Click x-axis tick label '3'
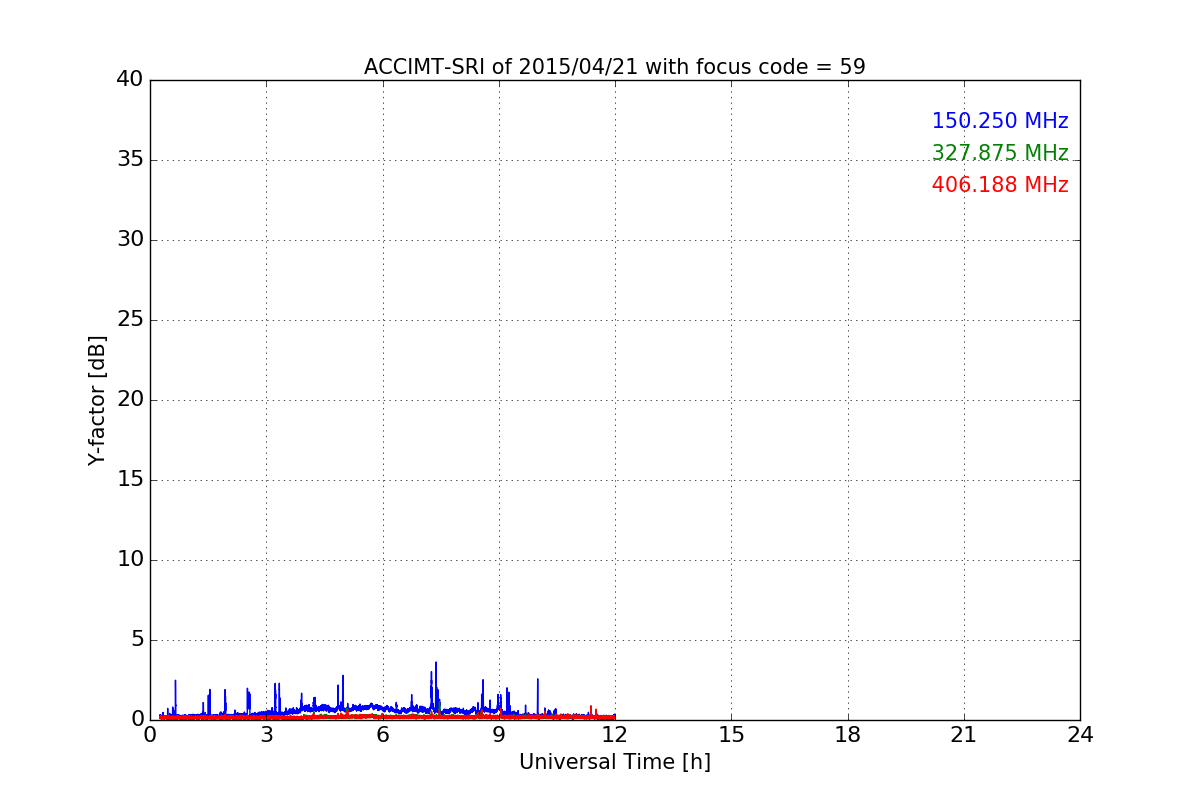This screenshot has width=1200, height=800. click(x=266, y=735)
